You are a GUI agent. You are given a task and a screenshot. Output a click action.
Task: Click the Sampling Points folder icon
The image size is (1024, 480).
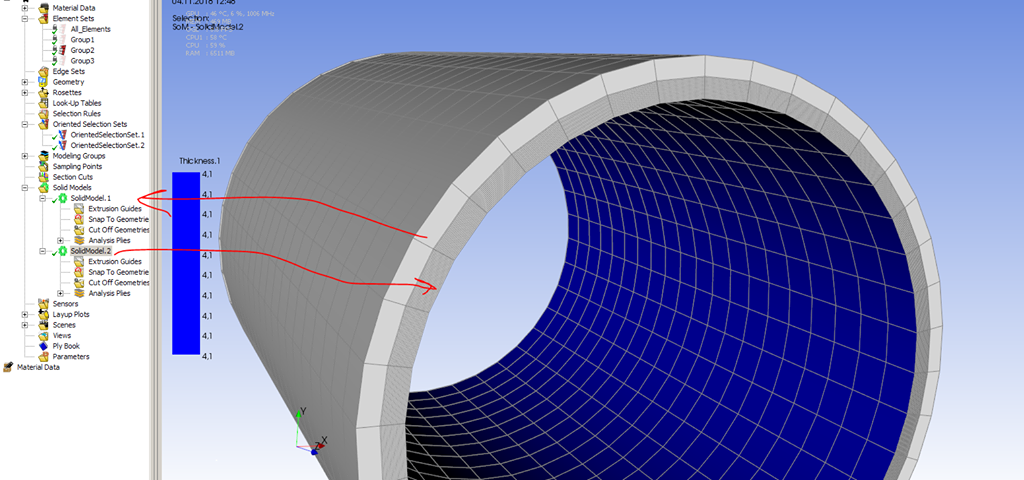pyautogui.click(x=43, y=167)
